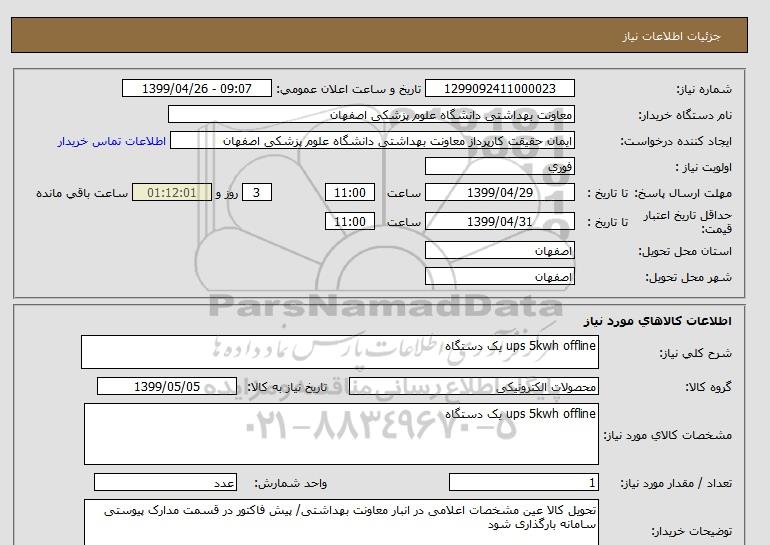Click the goods group field محصولات الکترونیکی
Image resolution: width=770 pixels, height=545 pixels.
click(473, 386)
